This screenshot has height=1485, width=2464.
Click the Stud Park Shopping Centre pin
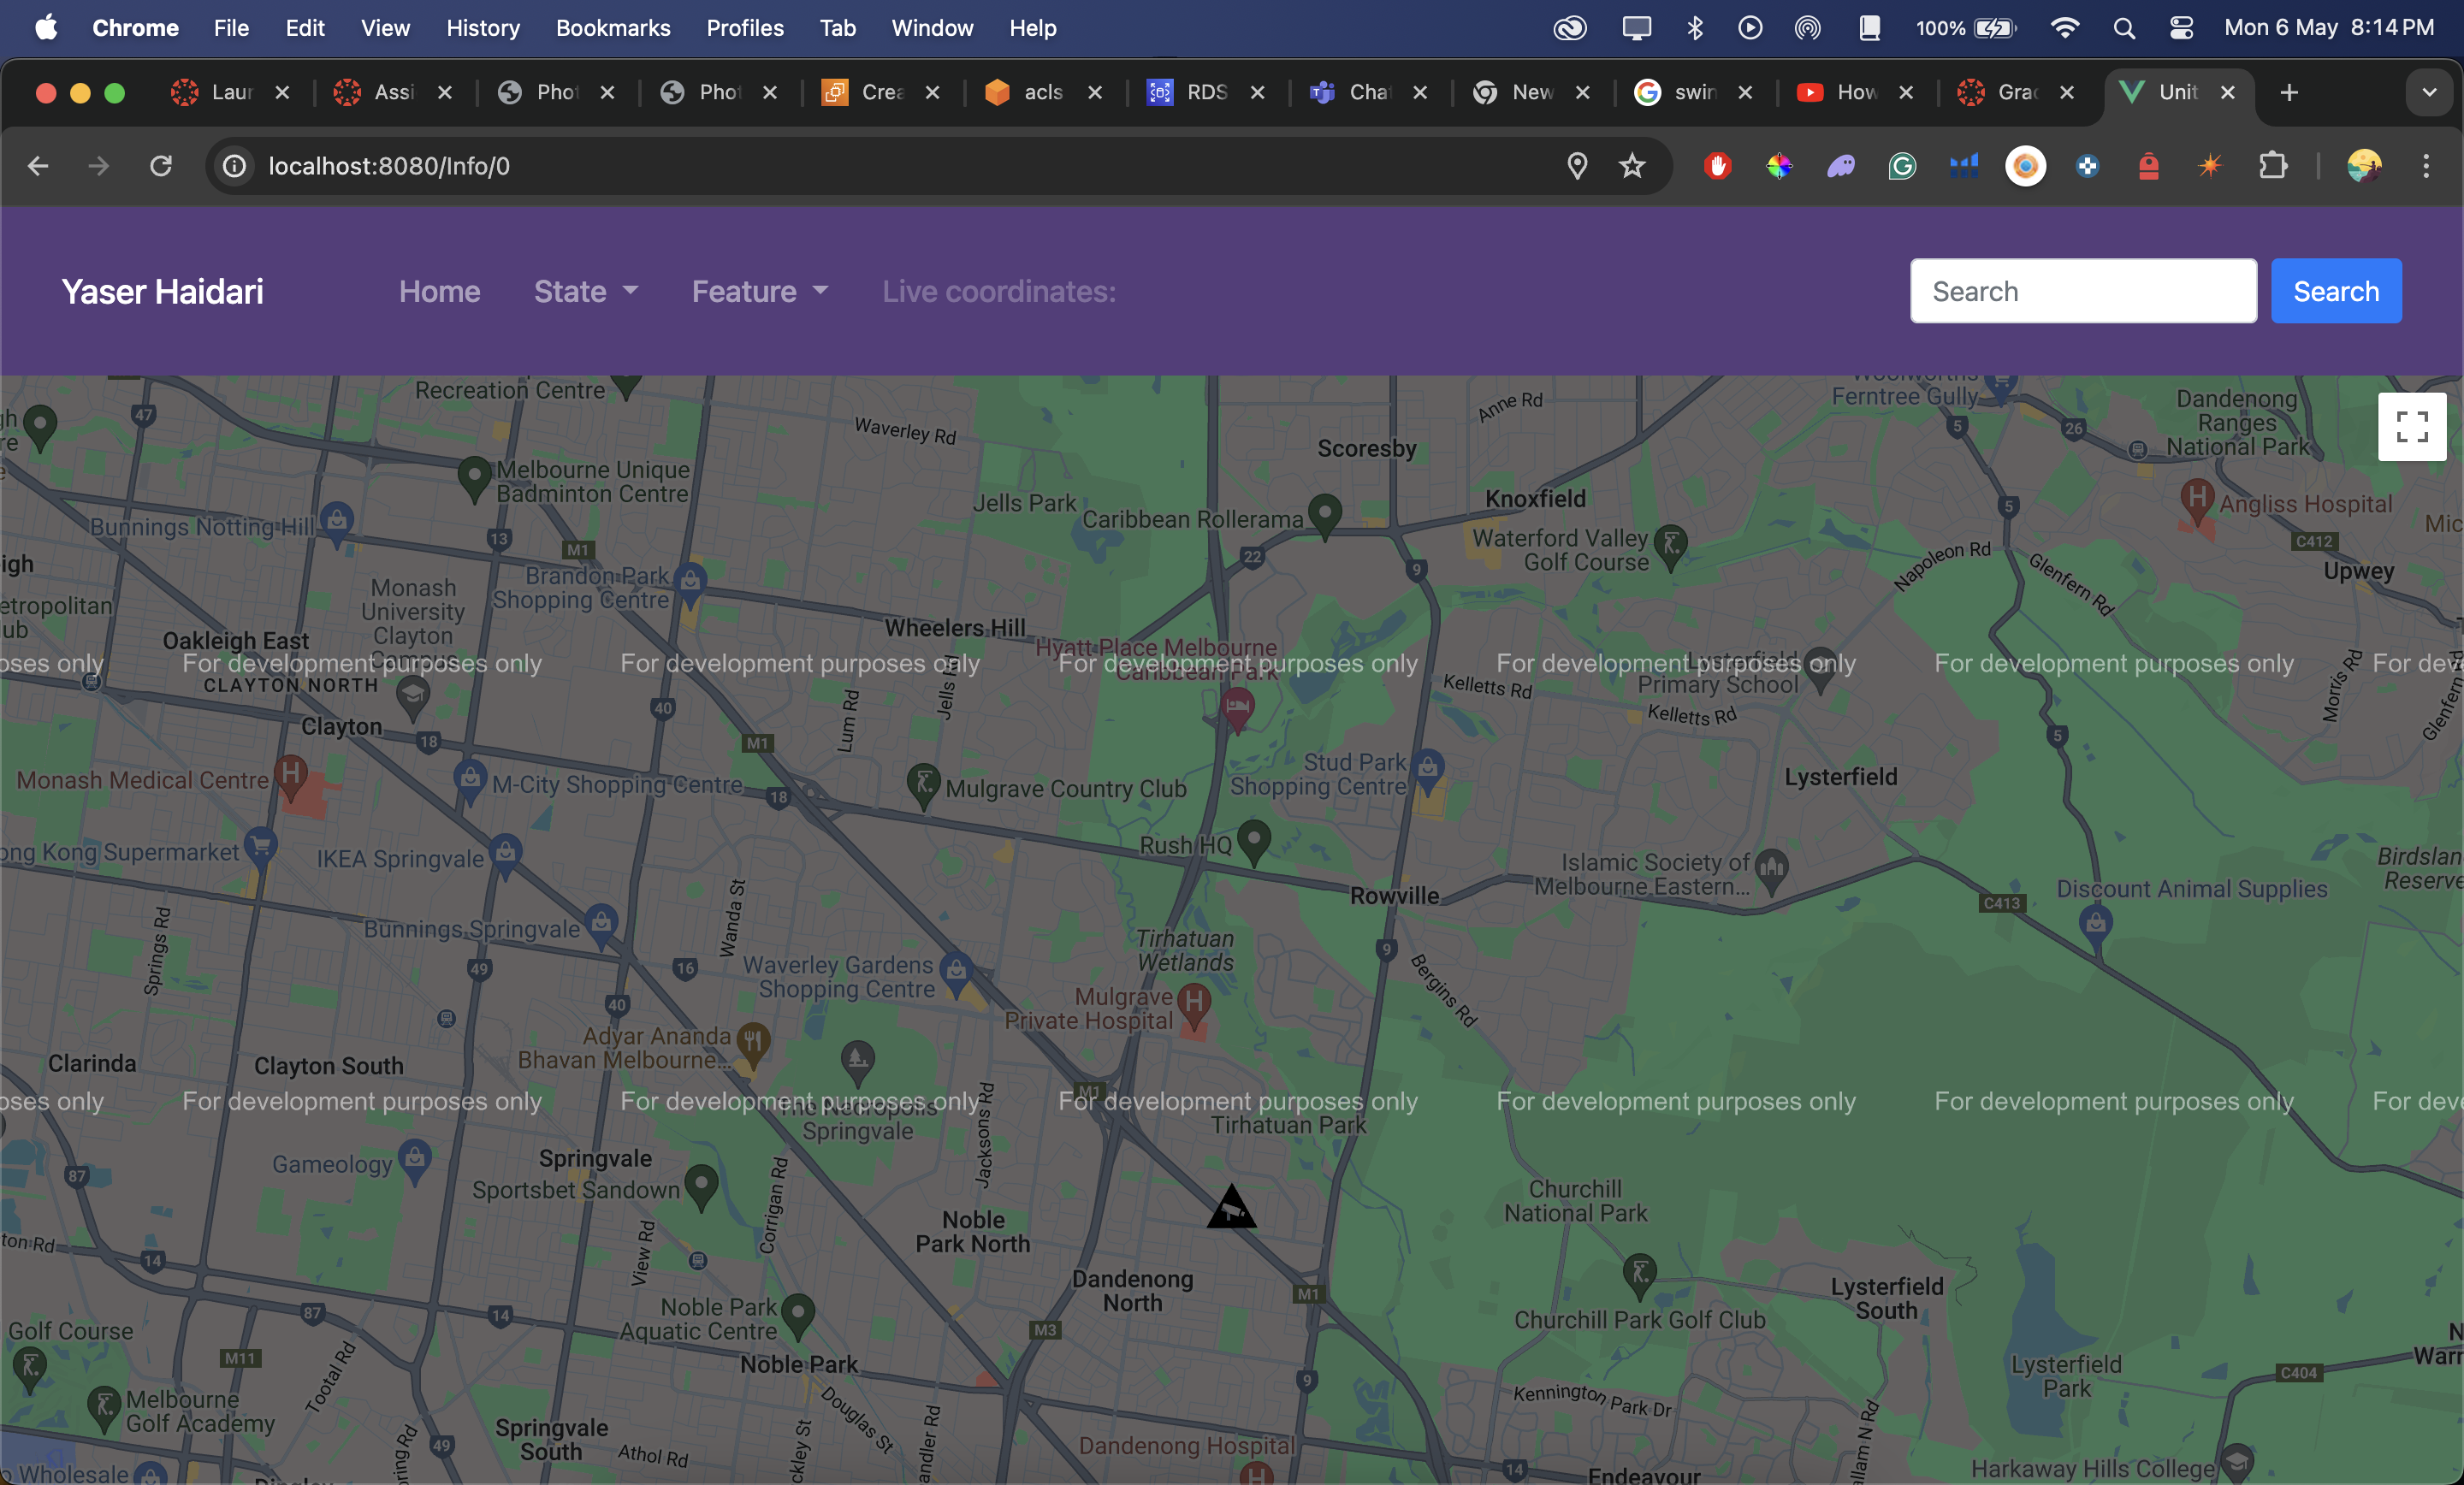click(x=1428, y=771)
